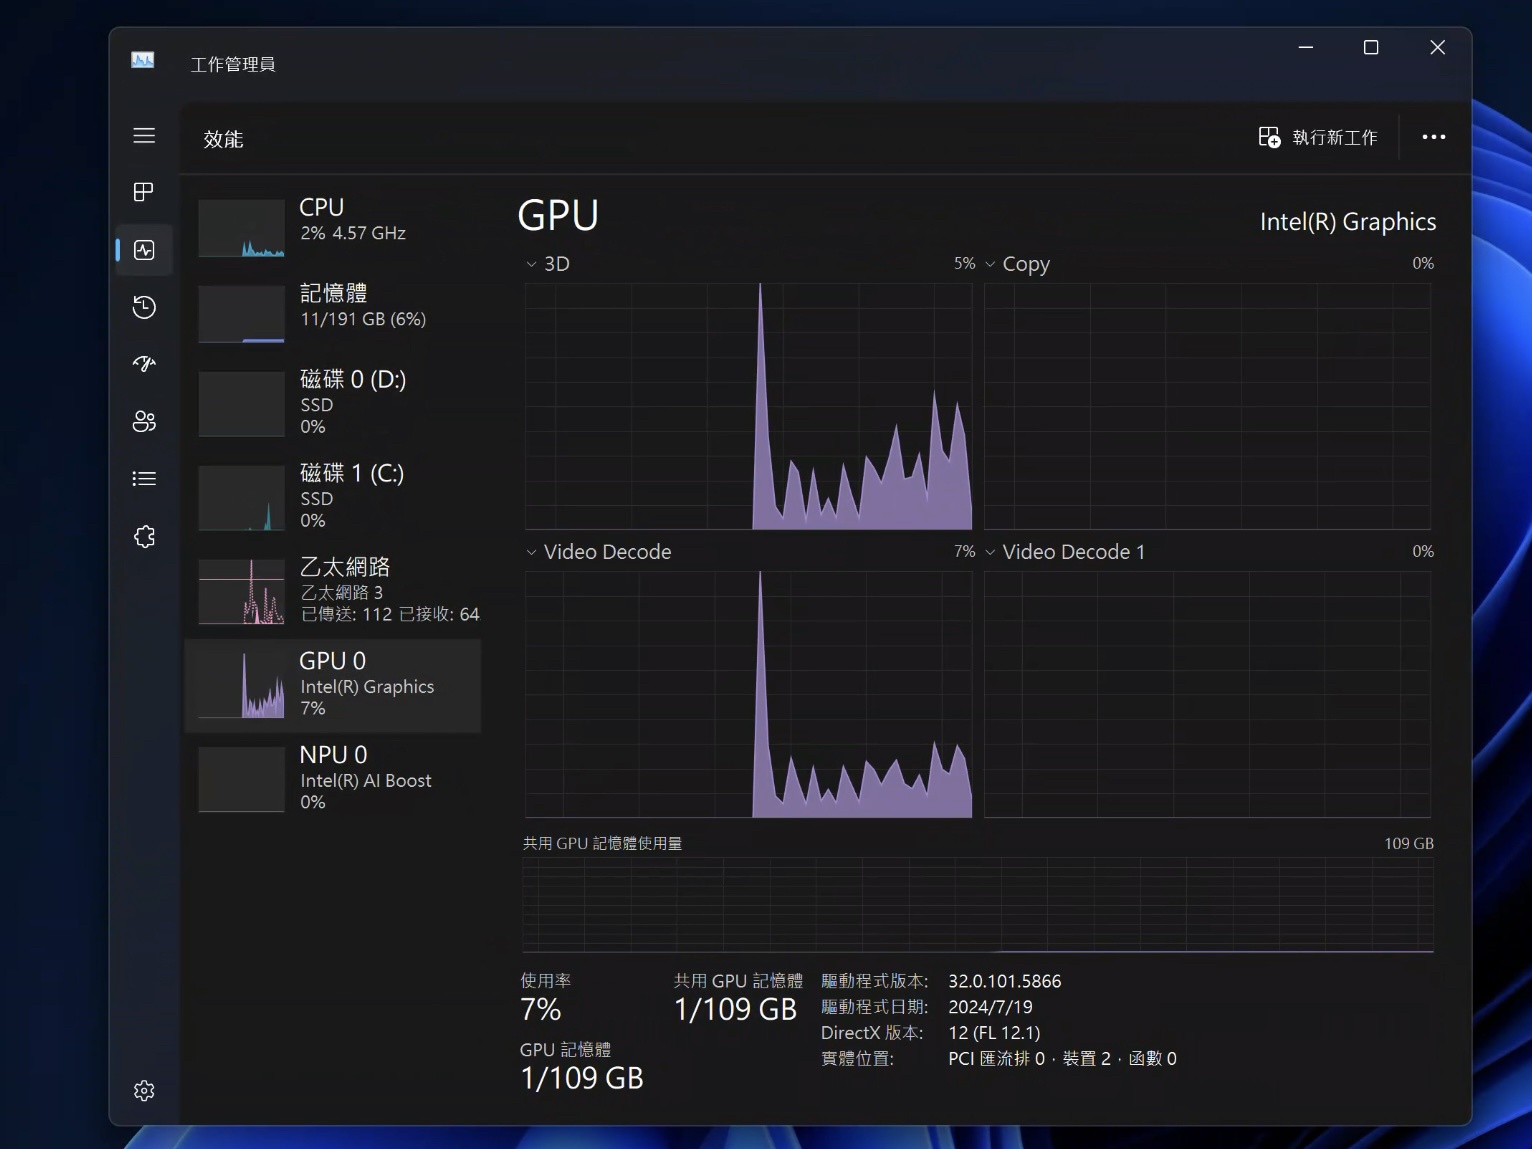Click the Intel(R) Graphics title text

tap(1348, 222)
